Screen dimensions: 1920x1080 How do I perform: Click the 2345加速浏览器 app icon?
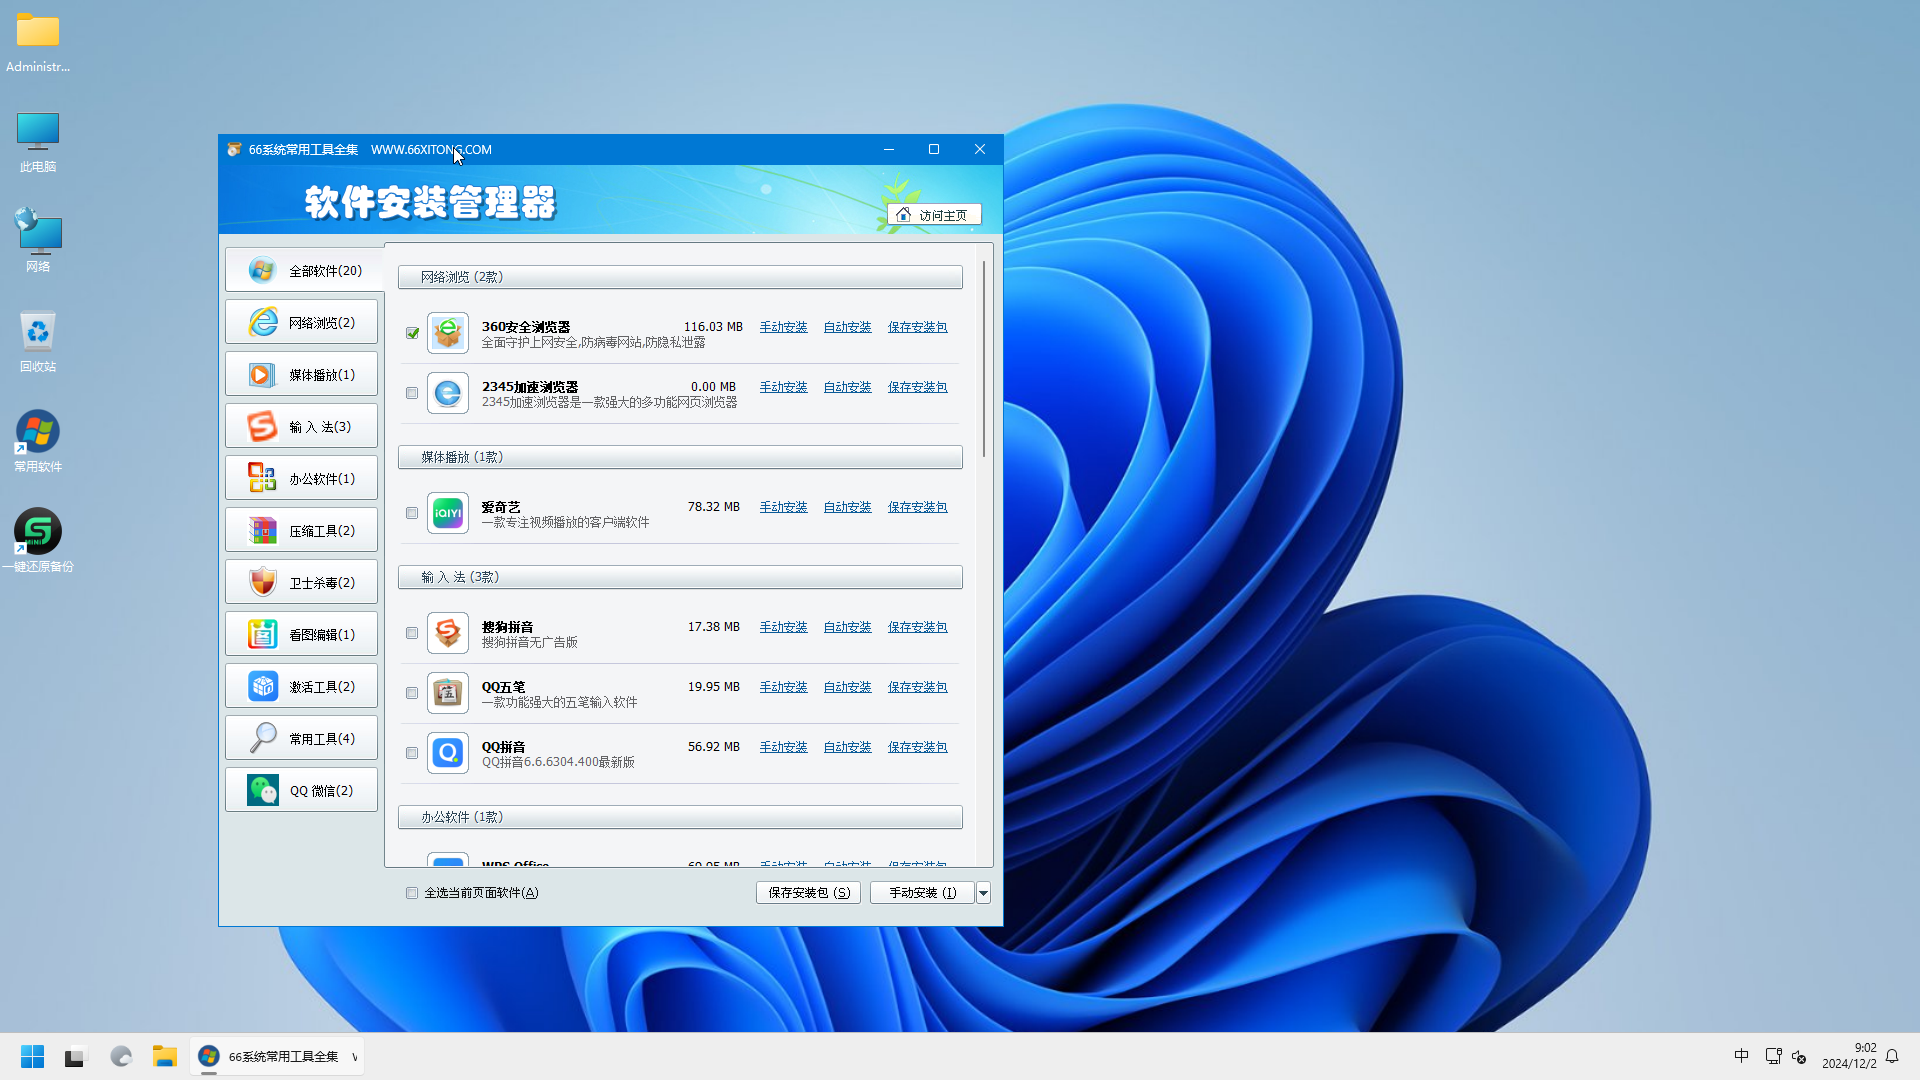click(x=448, y=393)
